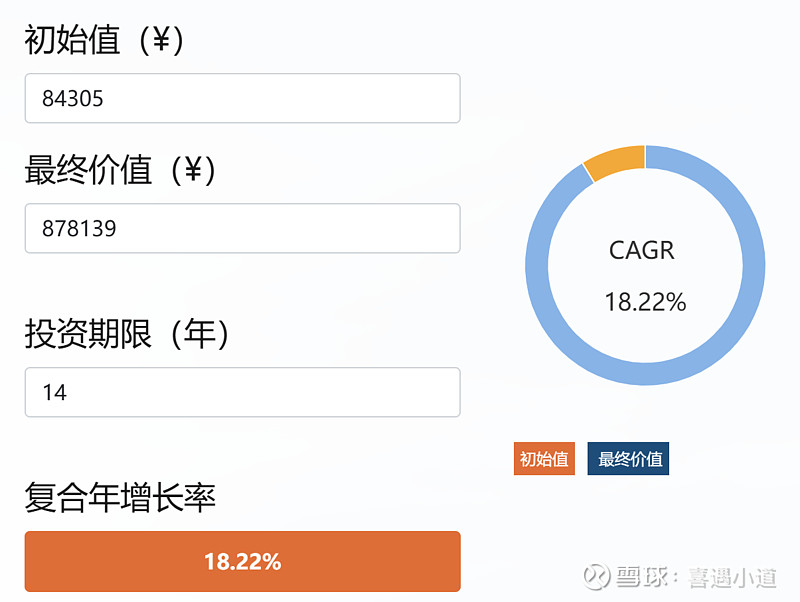Click the 复合年增长率 heading
Screen dimensions: 800x602
click(x=120, y=497)
